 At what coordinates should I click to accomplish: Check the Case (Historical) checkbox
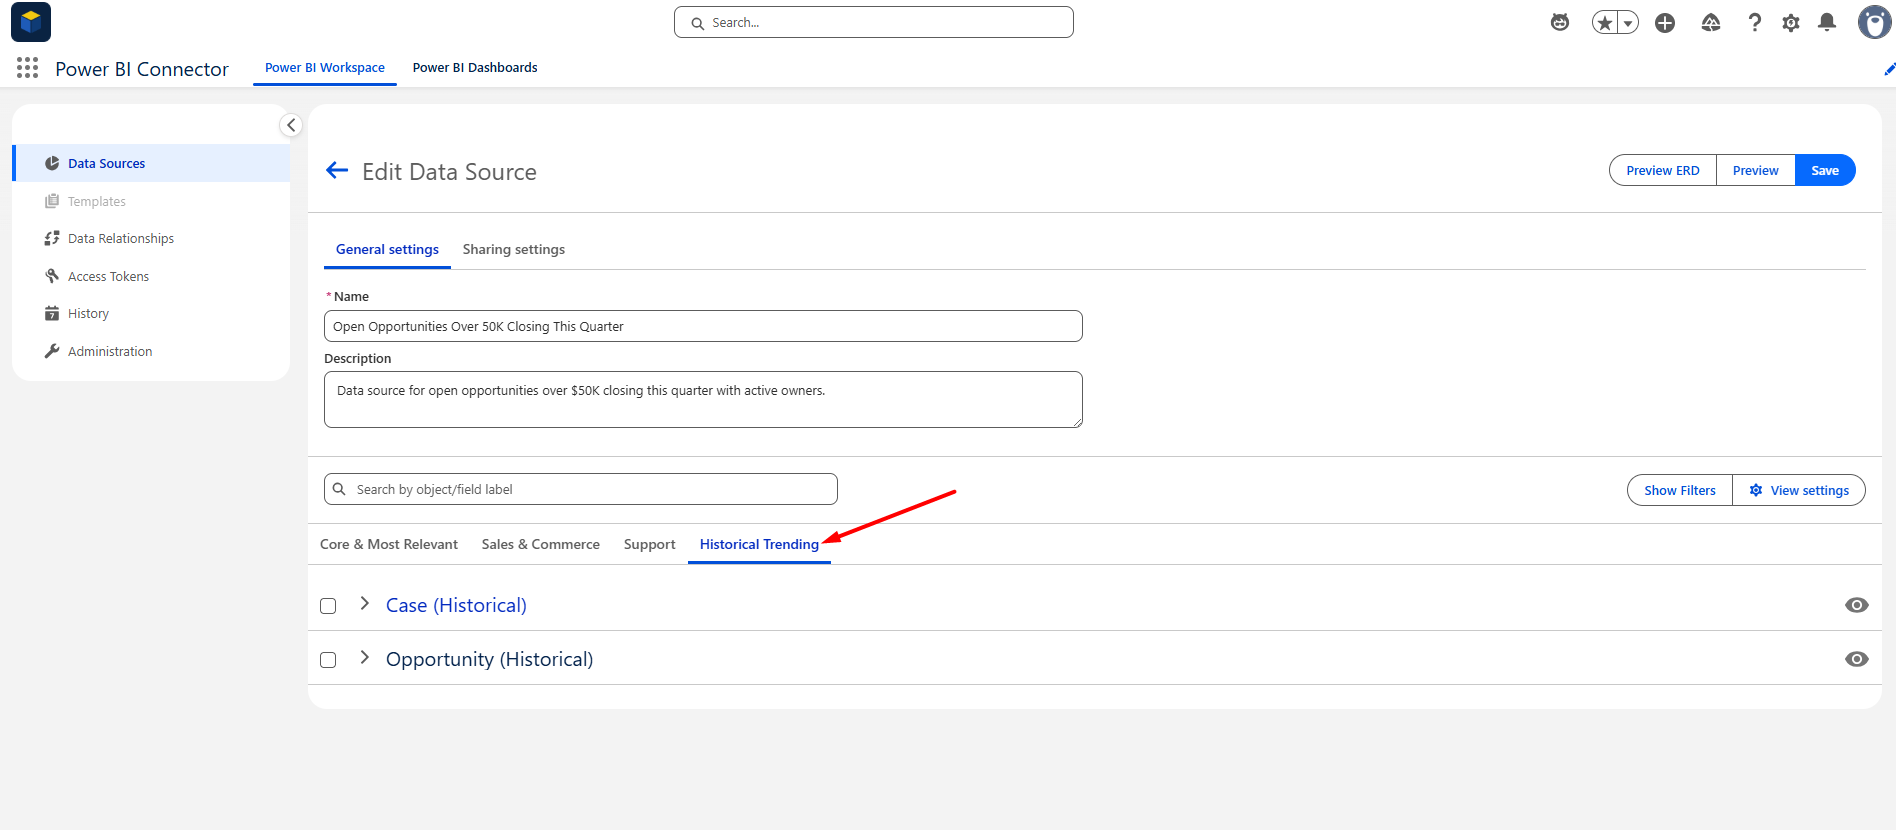(x=328, y=606)
